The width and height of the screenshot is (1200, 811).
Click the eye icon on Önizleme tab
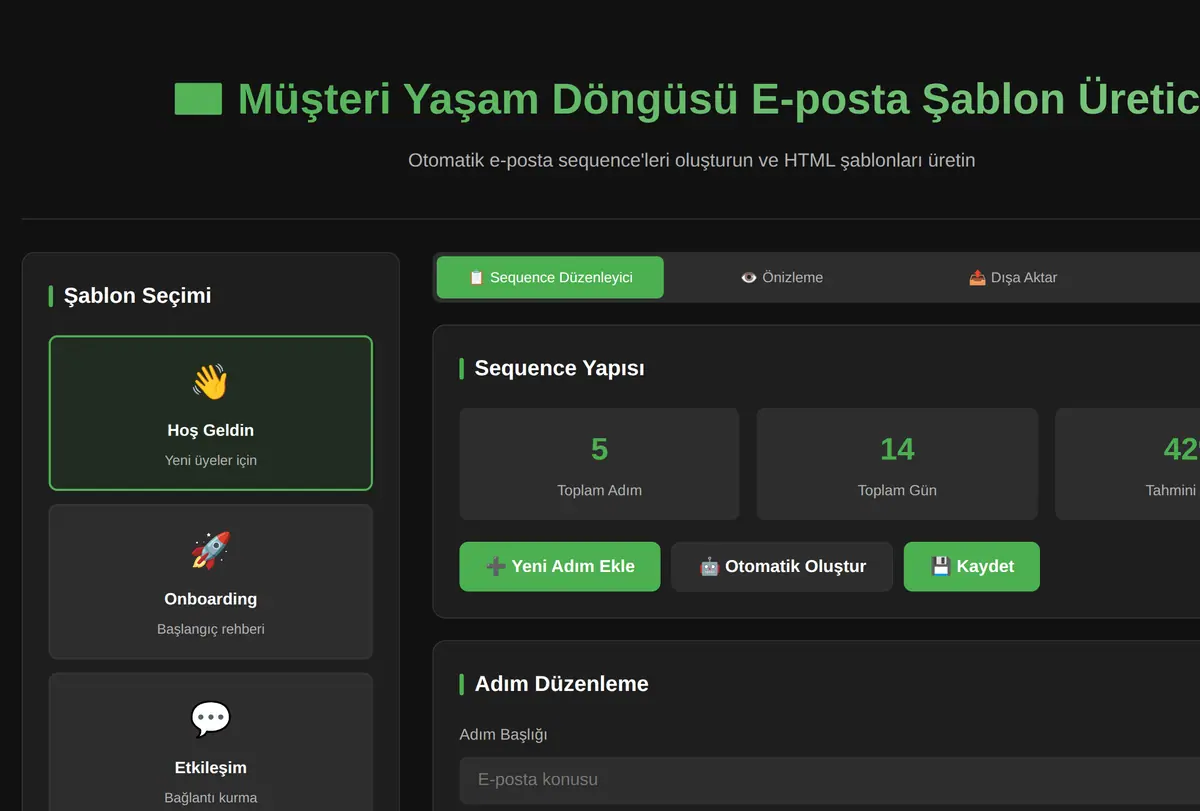coord(749,277)
